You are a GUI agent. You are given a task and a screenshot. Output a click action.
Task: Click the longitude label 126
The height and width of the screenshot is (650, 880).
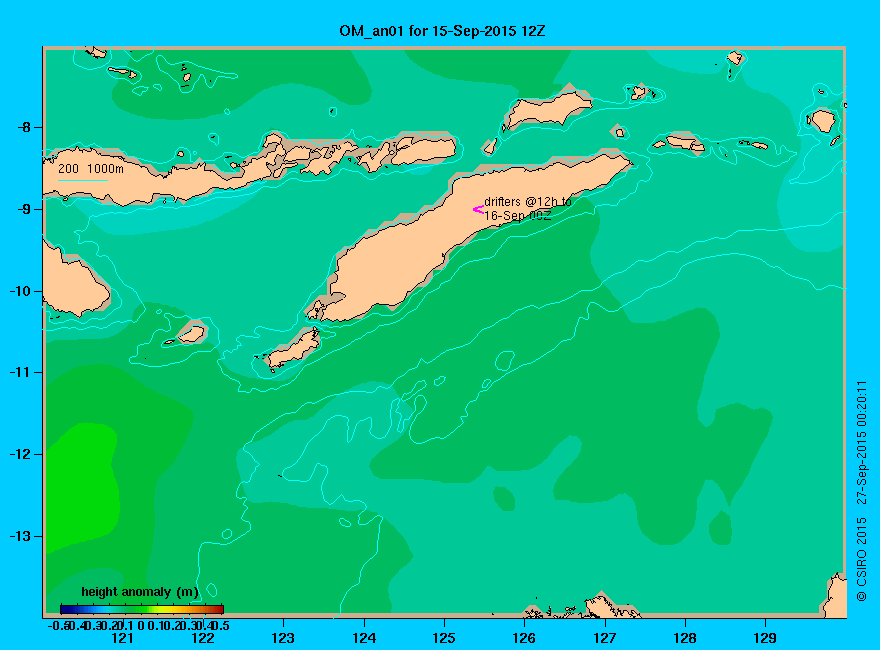coord(524,638)
